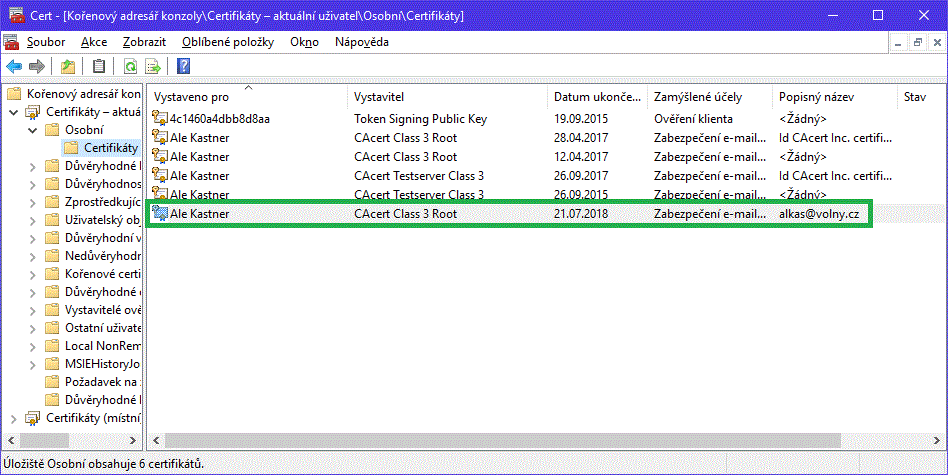
Task: Click the Export list toolbar icon
Action: click(x=154, y=67)
